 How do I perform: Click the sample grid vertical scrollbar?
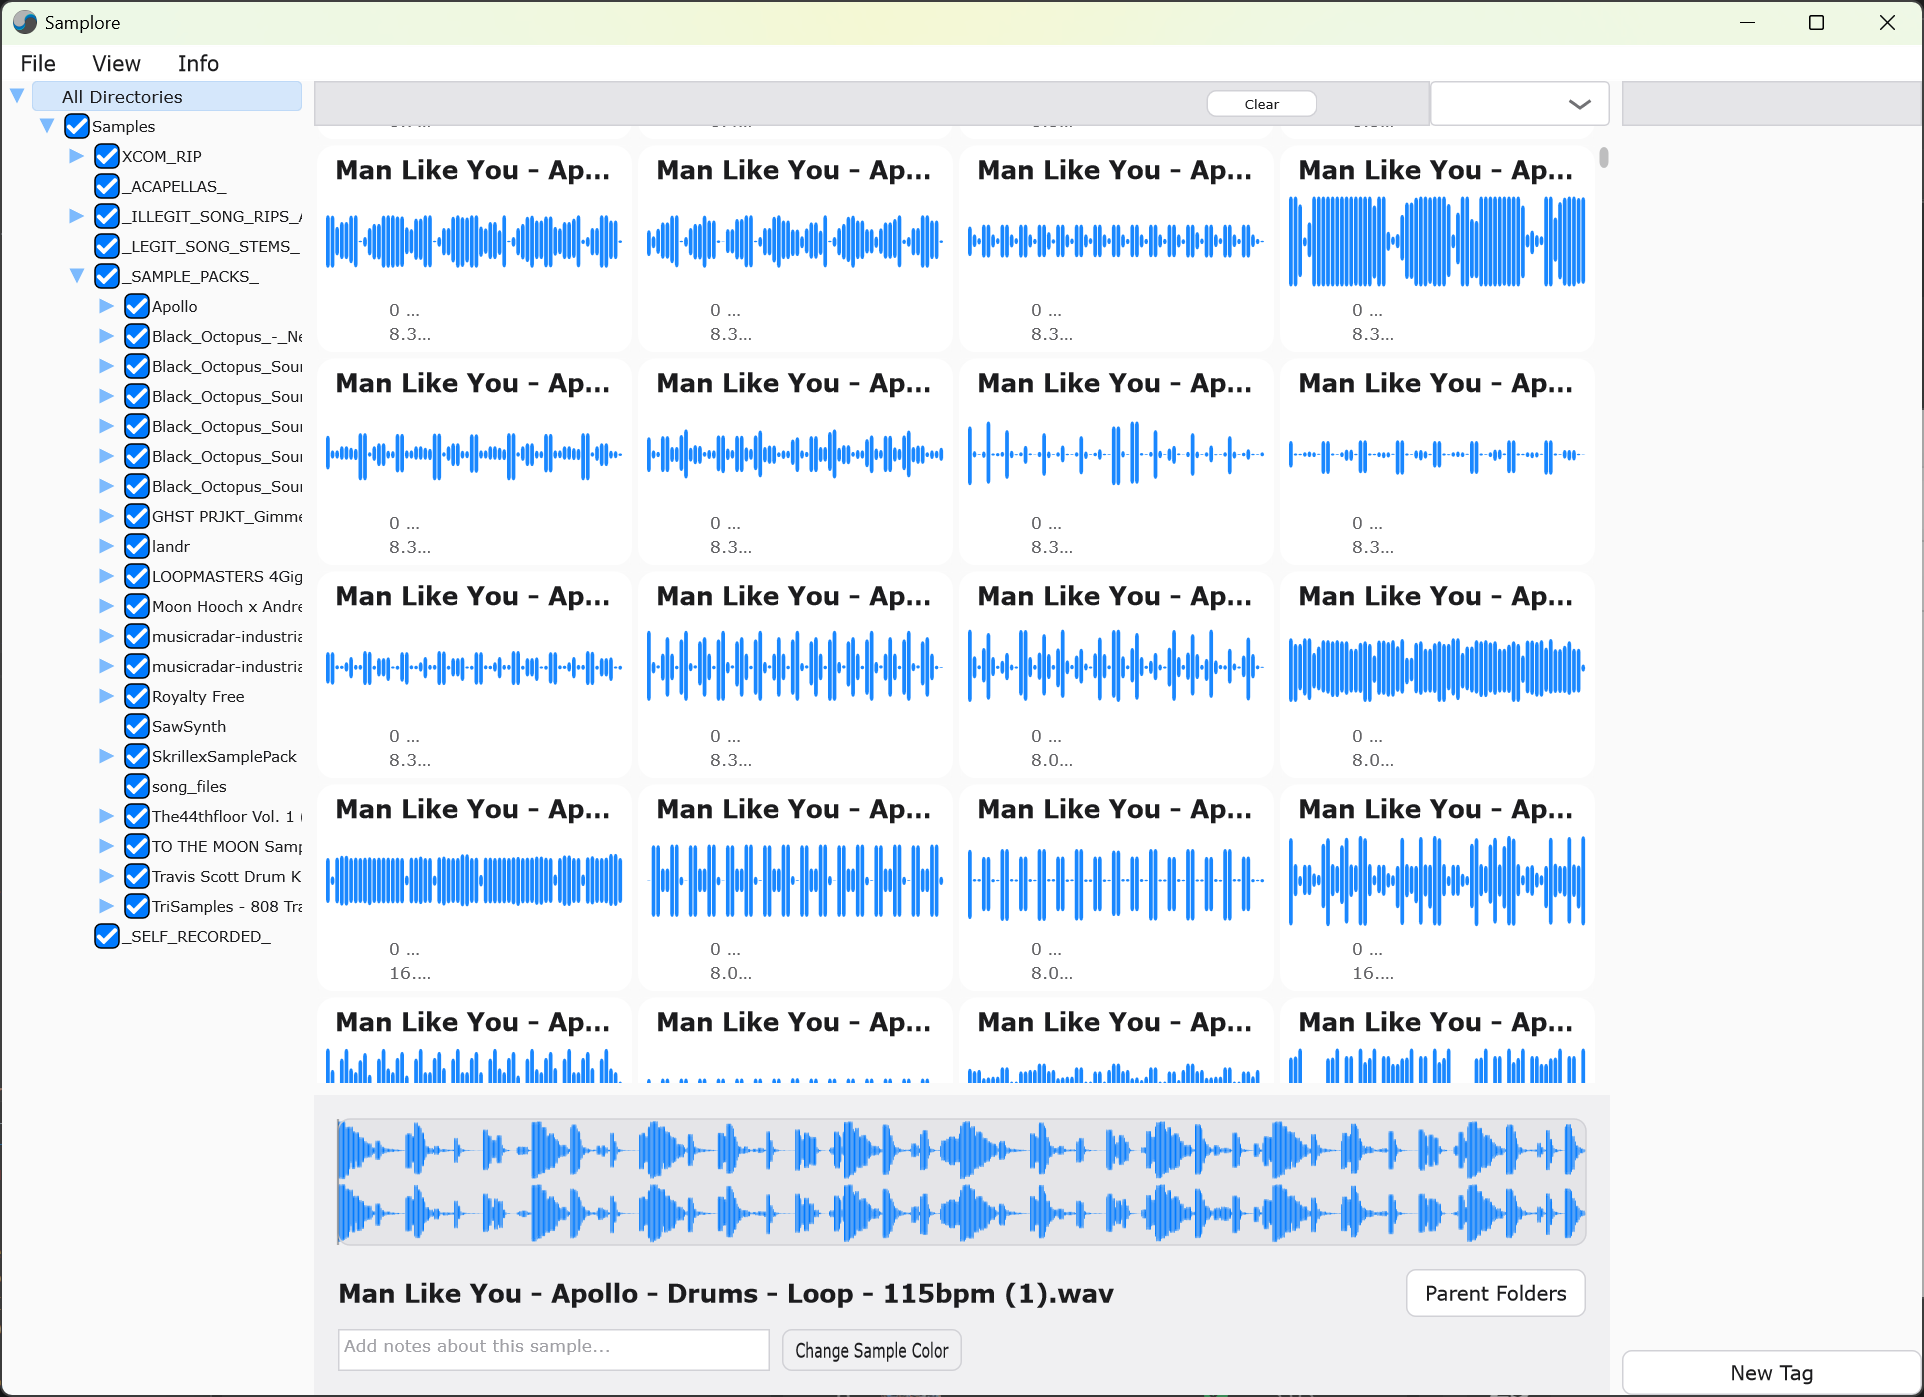pyautogui.click(x=1603, y=158)
